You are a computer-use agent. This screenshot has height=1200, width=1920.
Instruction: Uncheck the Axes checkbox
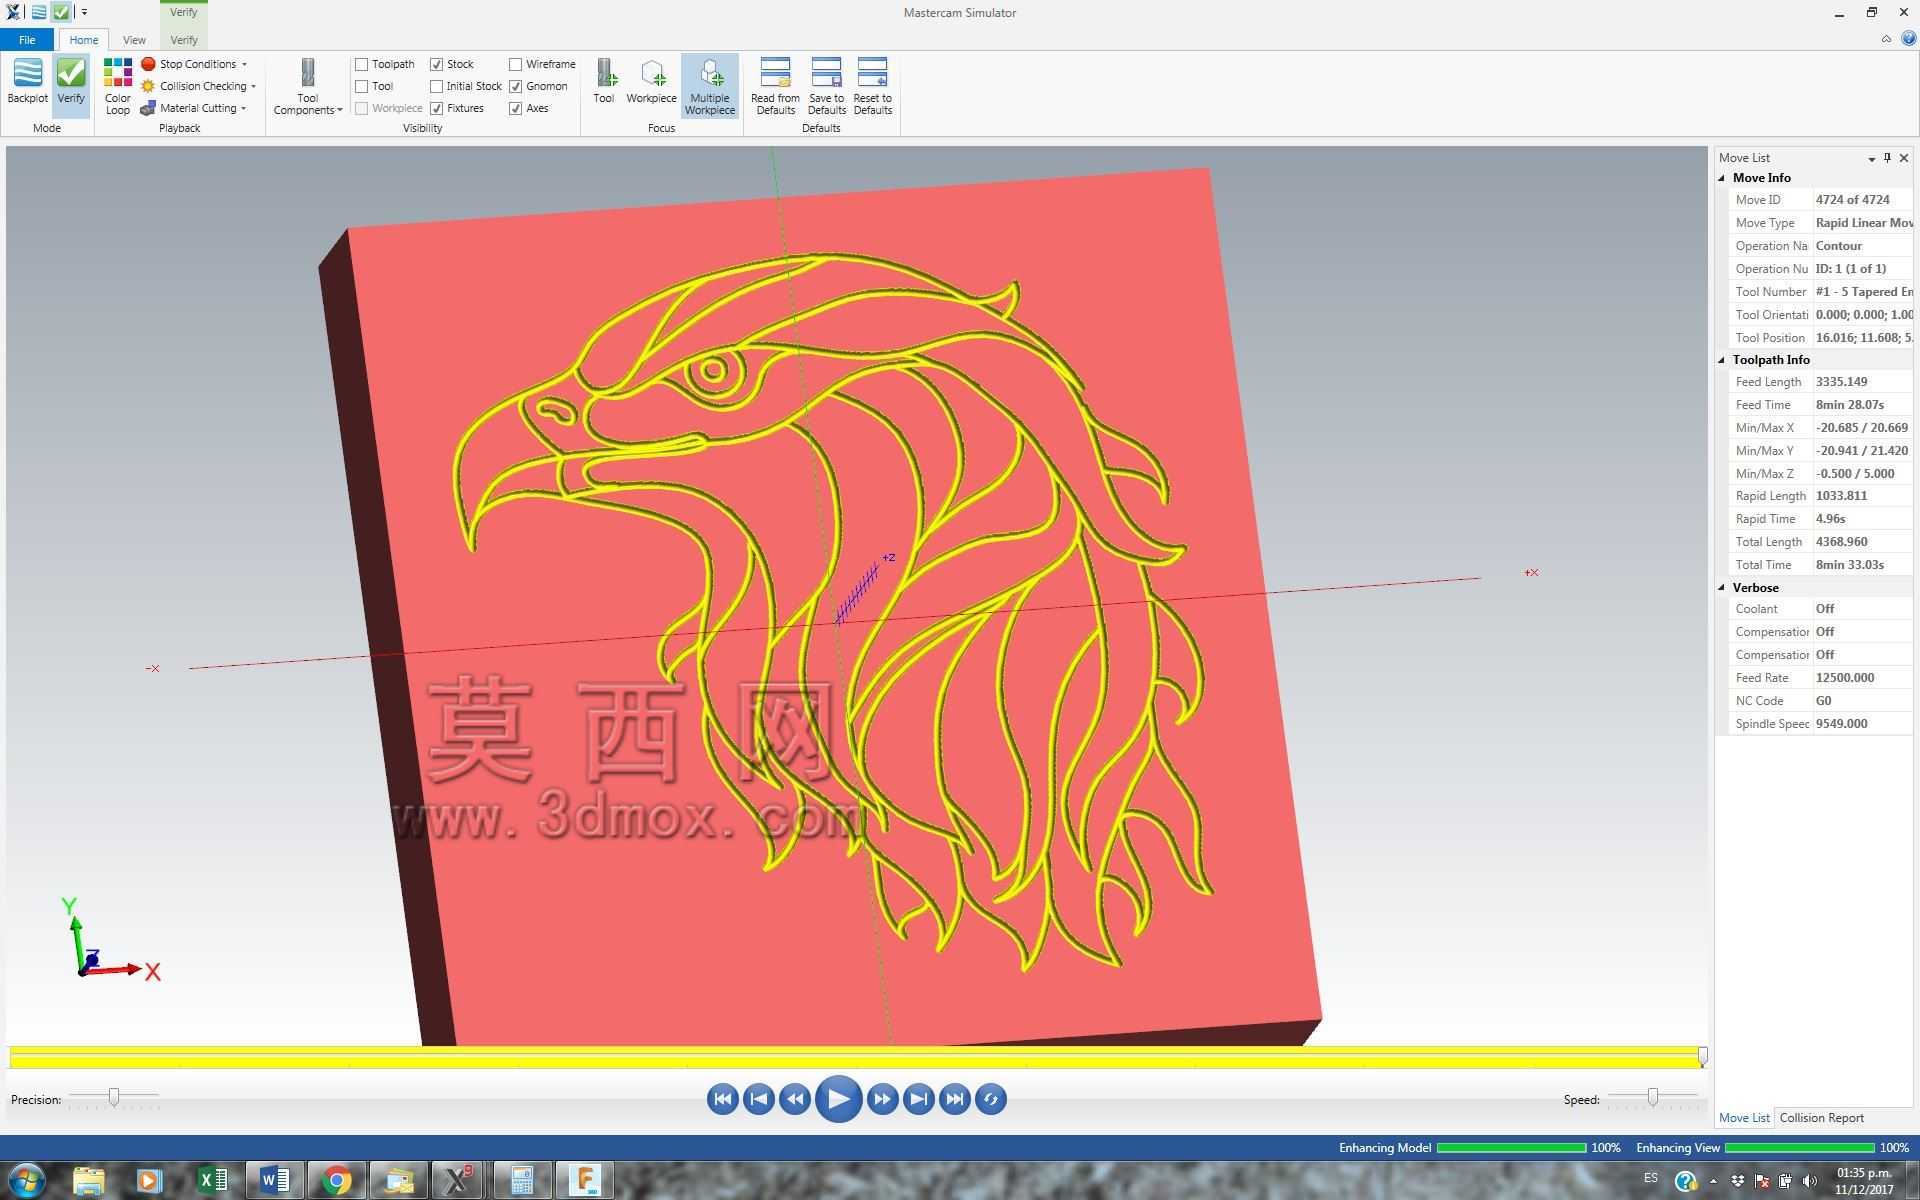[x=515, y=108]
